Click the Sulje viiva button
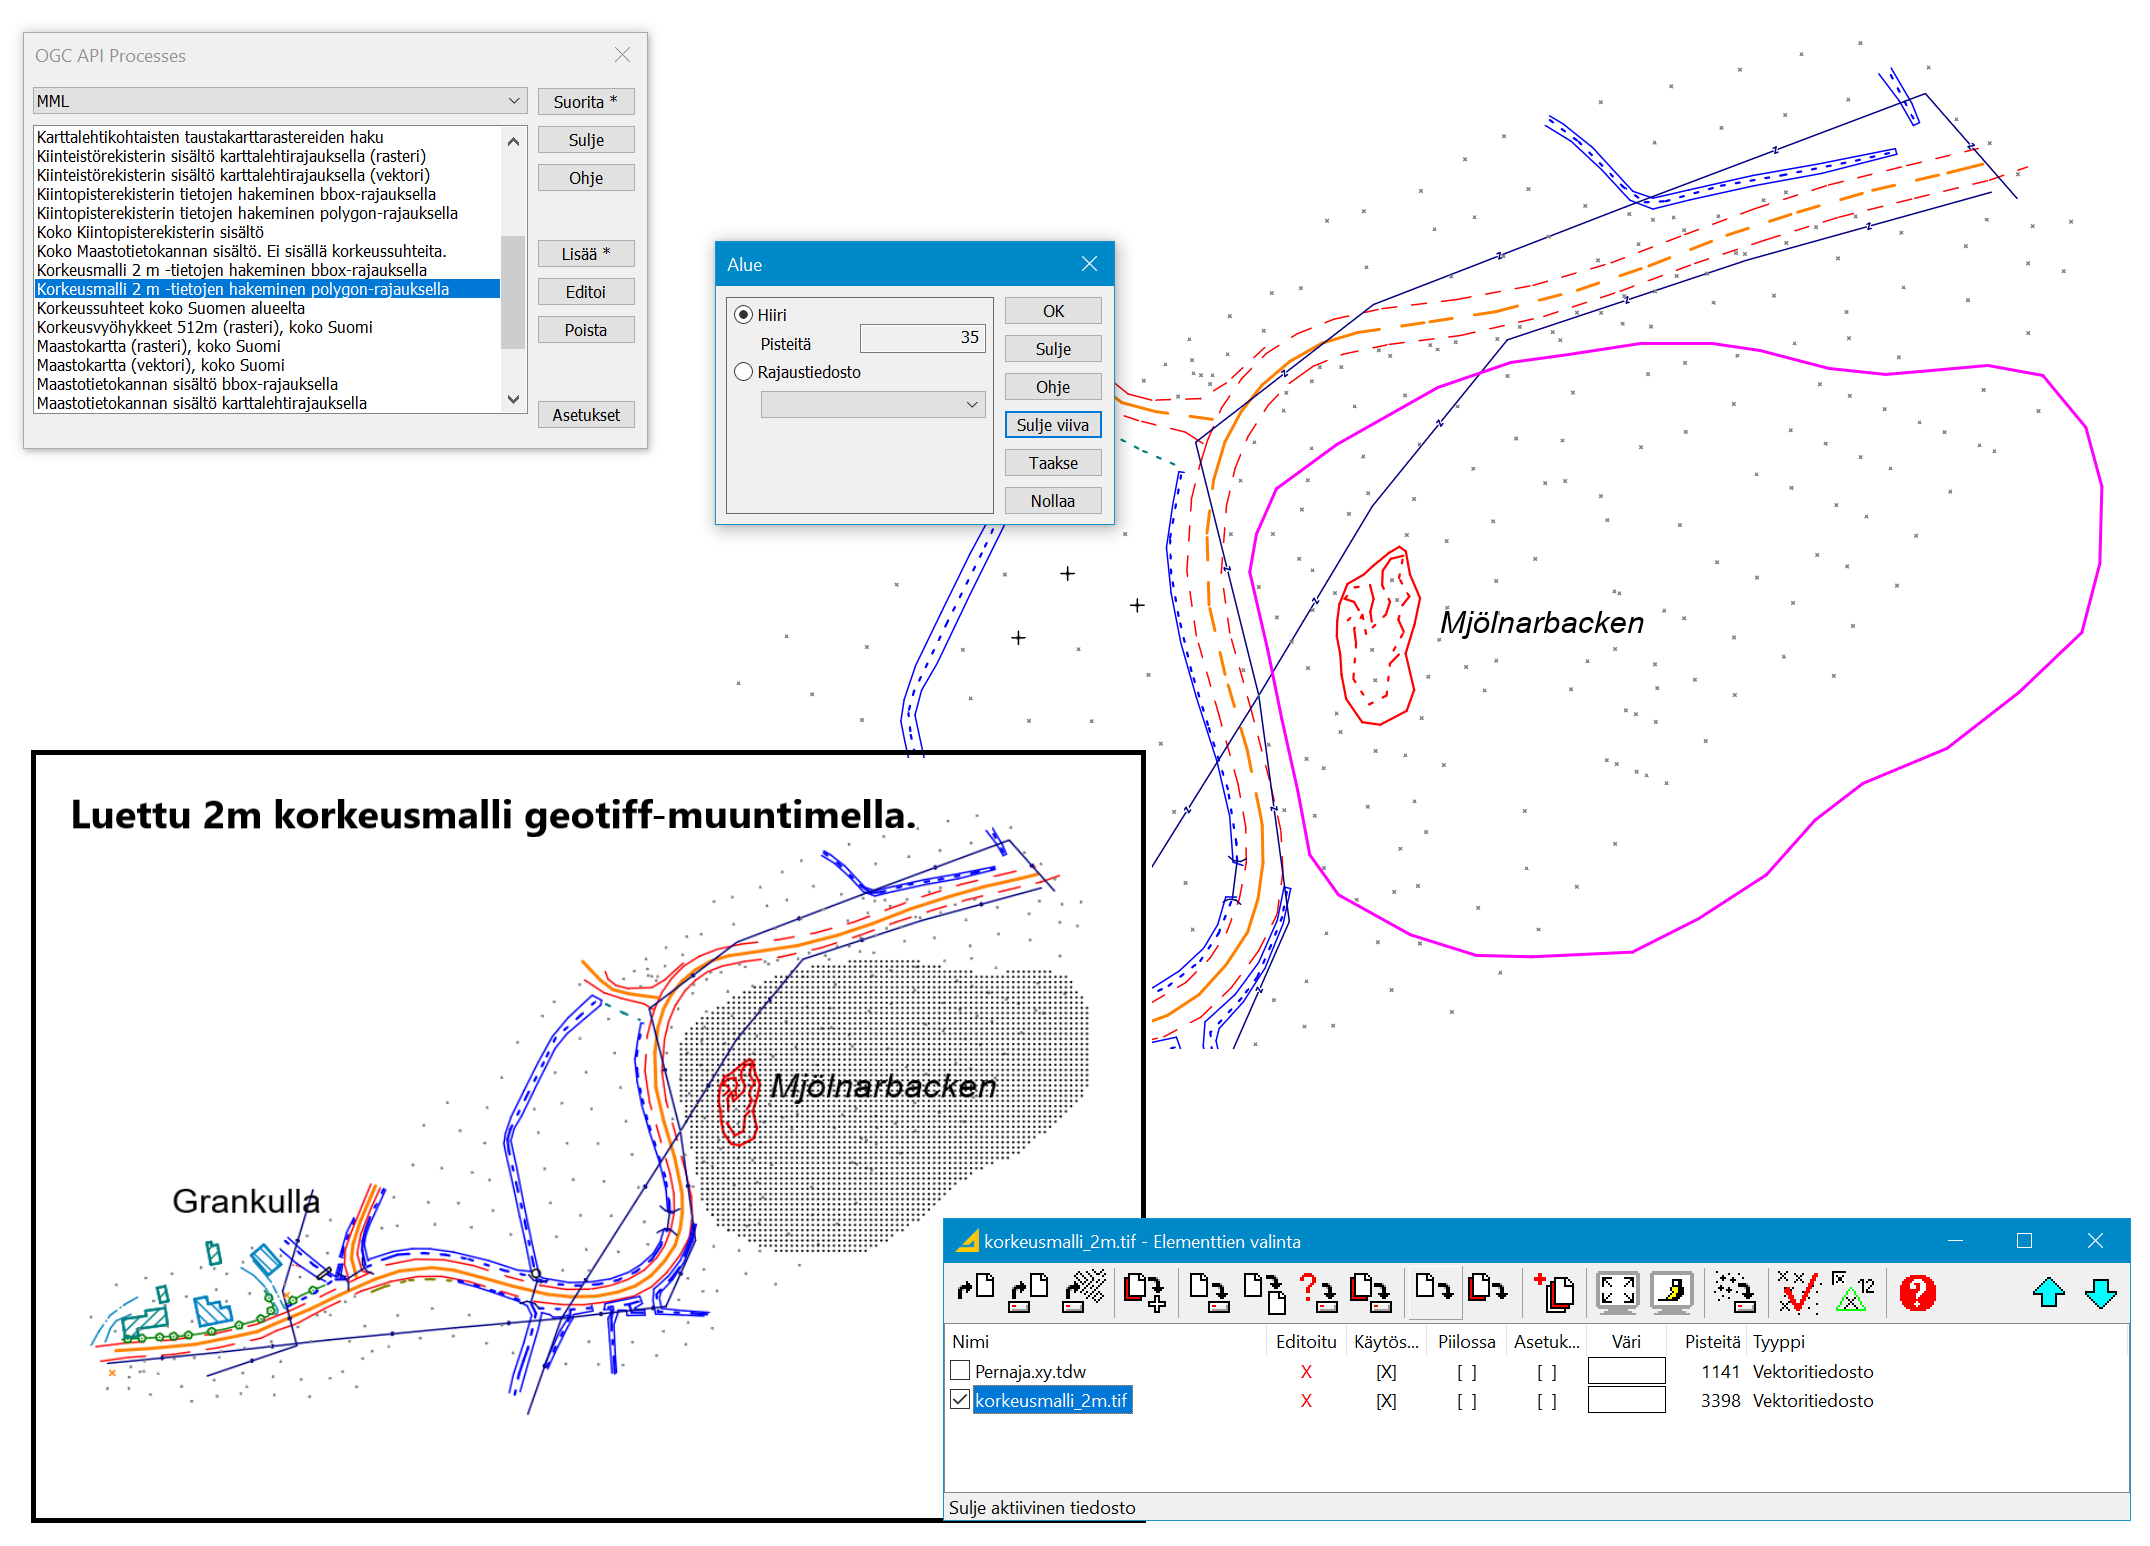 (1052, 425)
